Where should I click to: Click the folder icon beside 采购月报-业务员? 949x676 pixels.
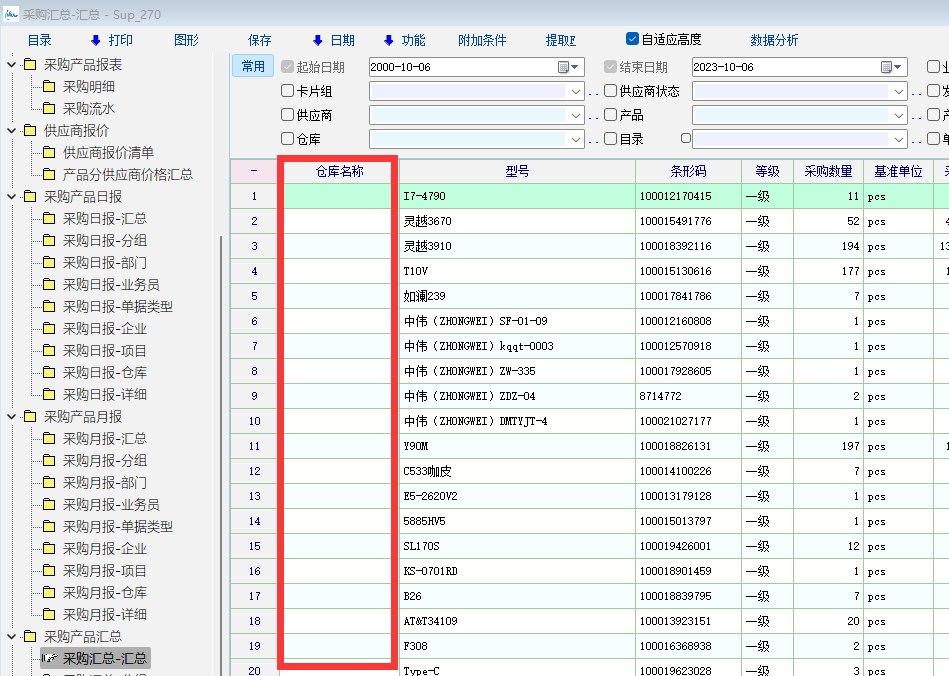(47, 505)
